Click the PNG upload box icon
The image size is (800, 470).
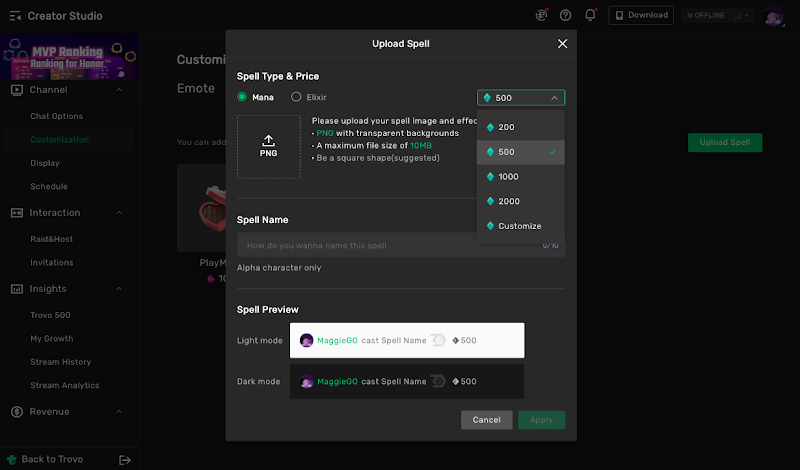pos(268,146)
